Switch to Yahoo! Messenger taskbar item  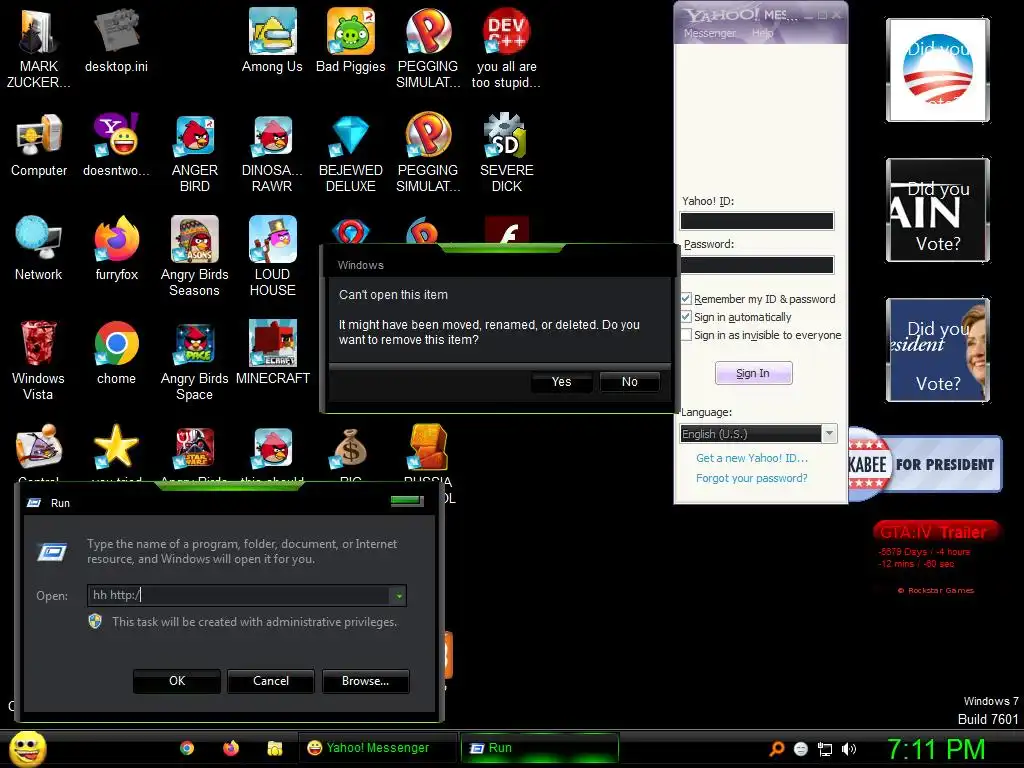(x=378, y=748)
